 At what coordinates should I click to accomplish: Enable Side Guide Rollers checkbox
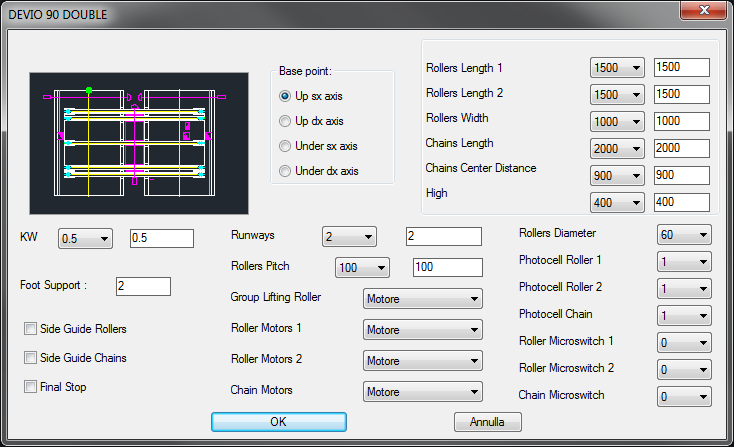pyautogui.click(x=30, y=329)
